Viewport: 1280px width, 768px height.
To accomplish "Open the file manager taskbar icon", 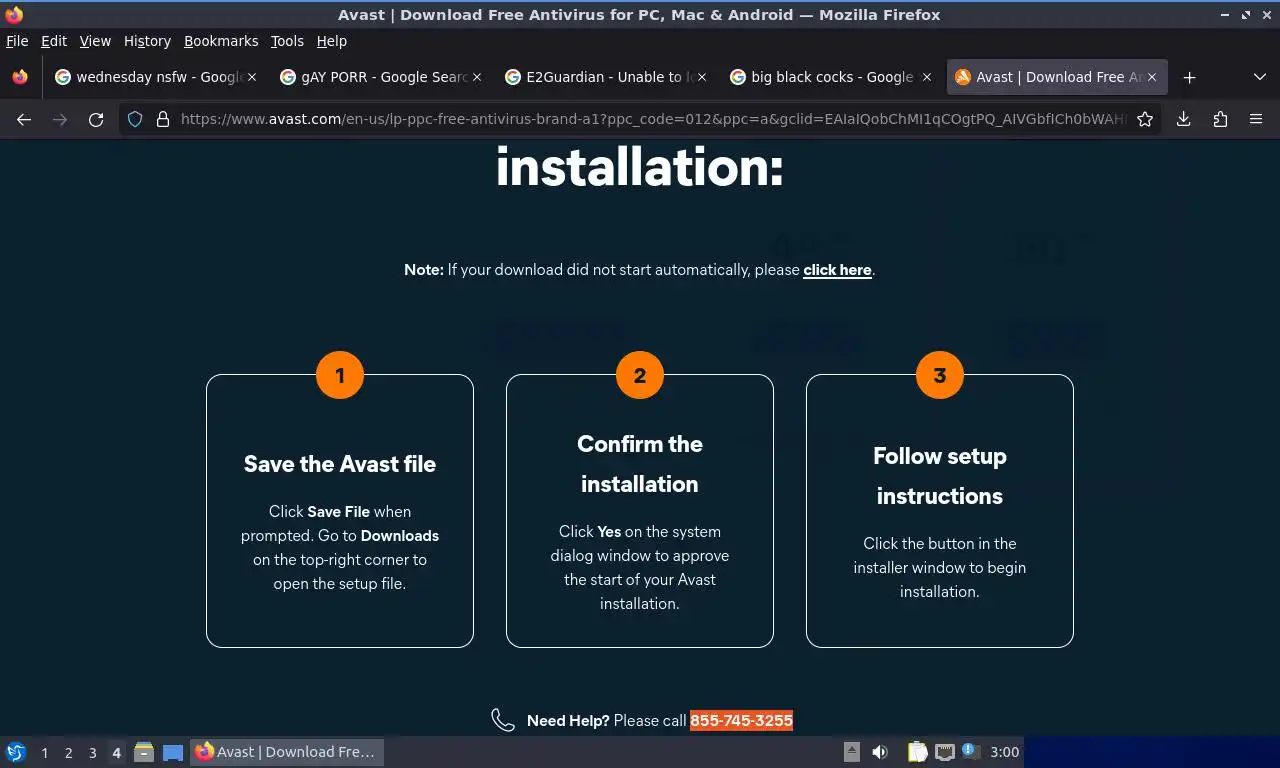I will point(144,752).
